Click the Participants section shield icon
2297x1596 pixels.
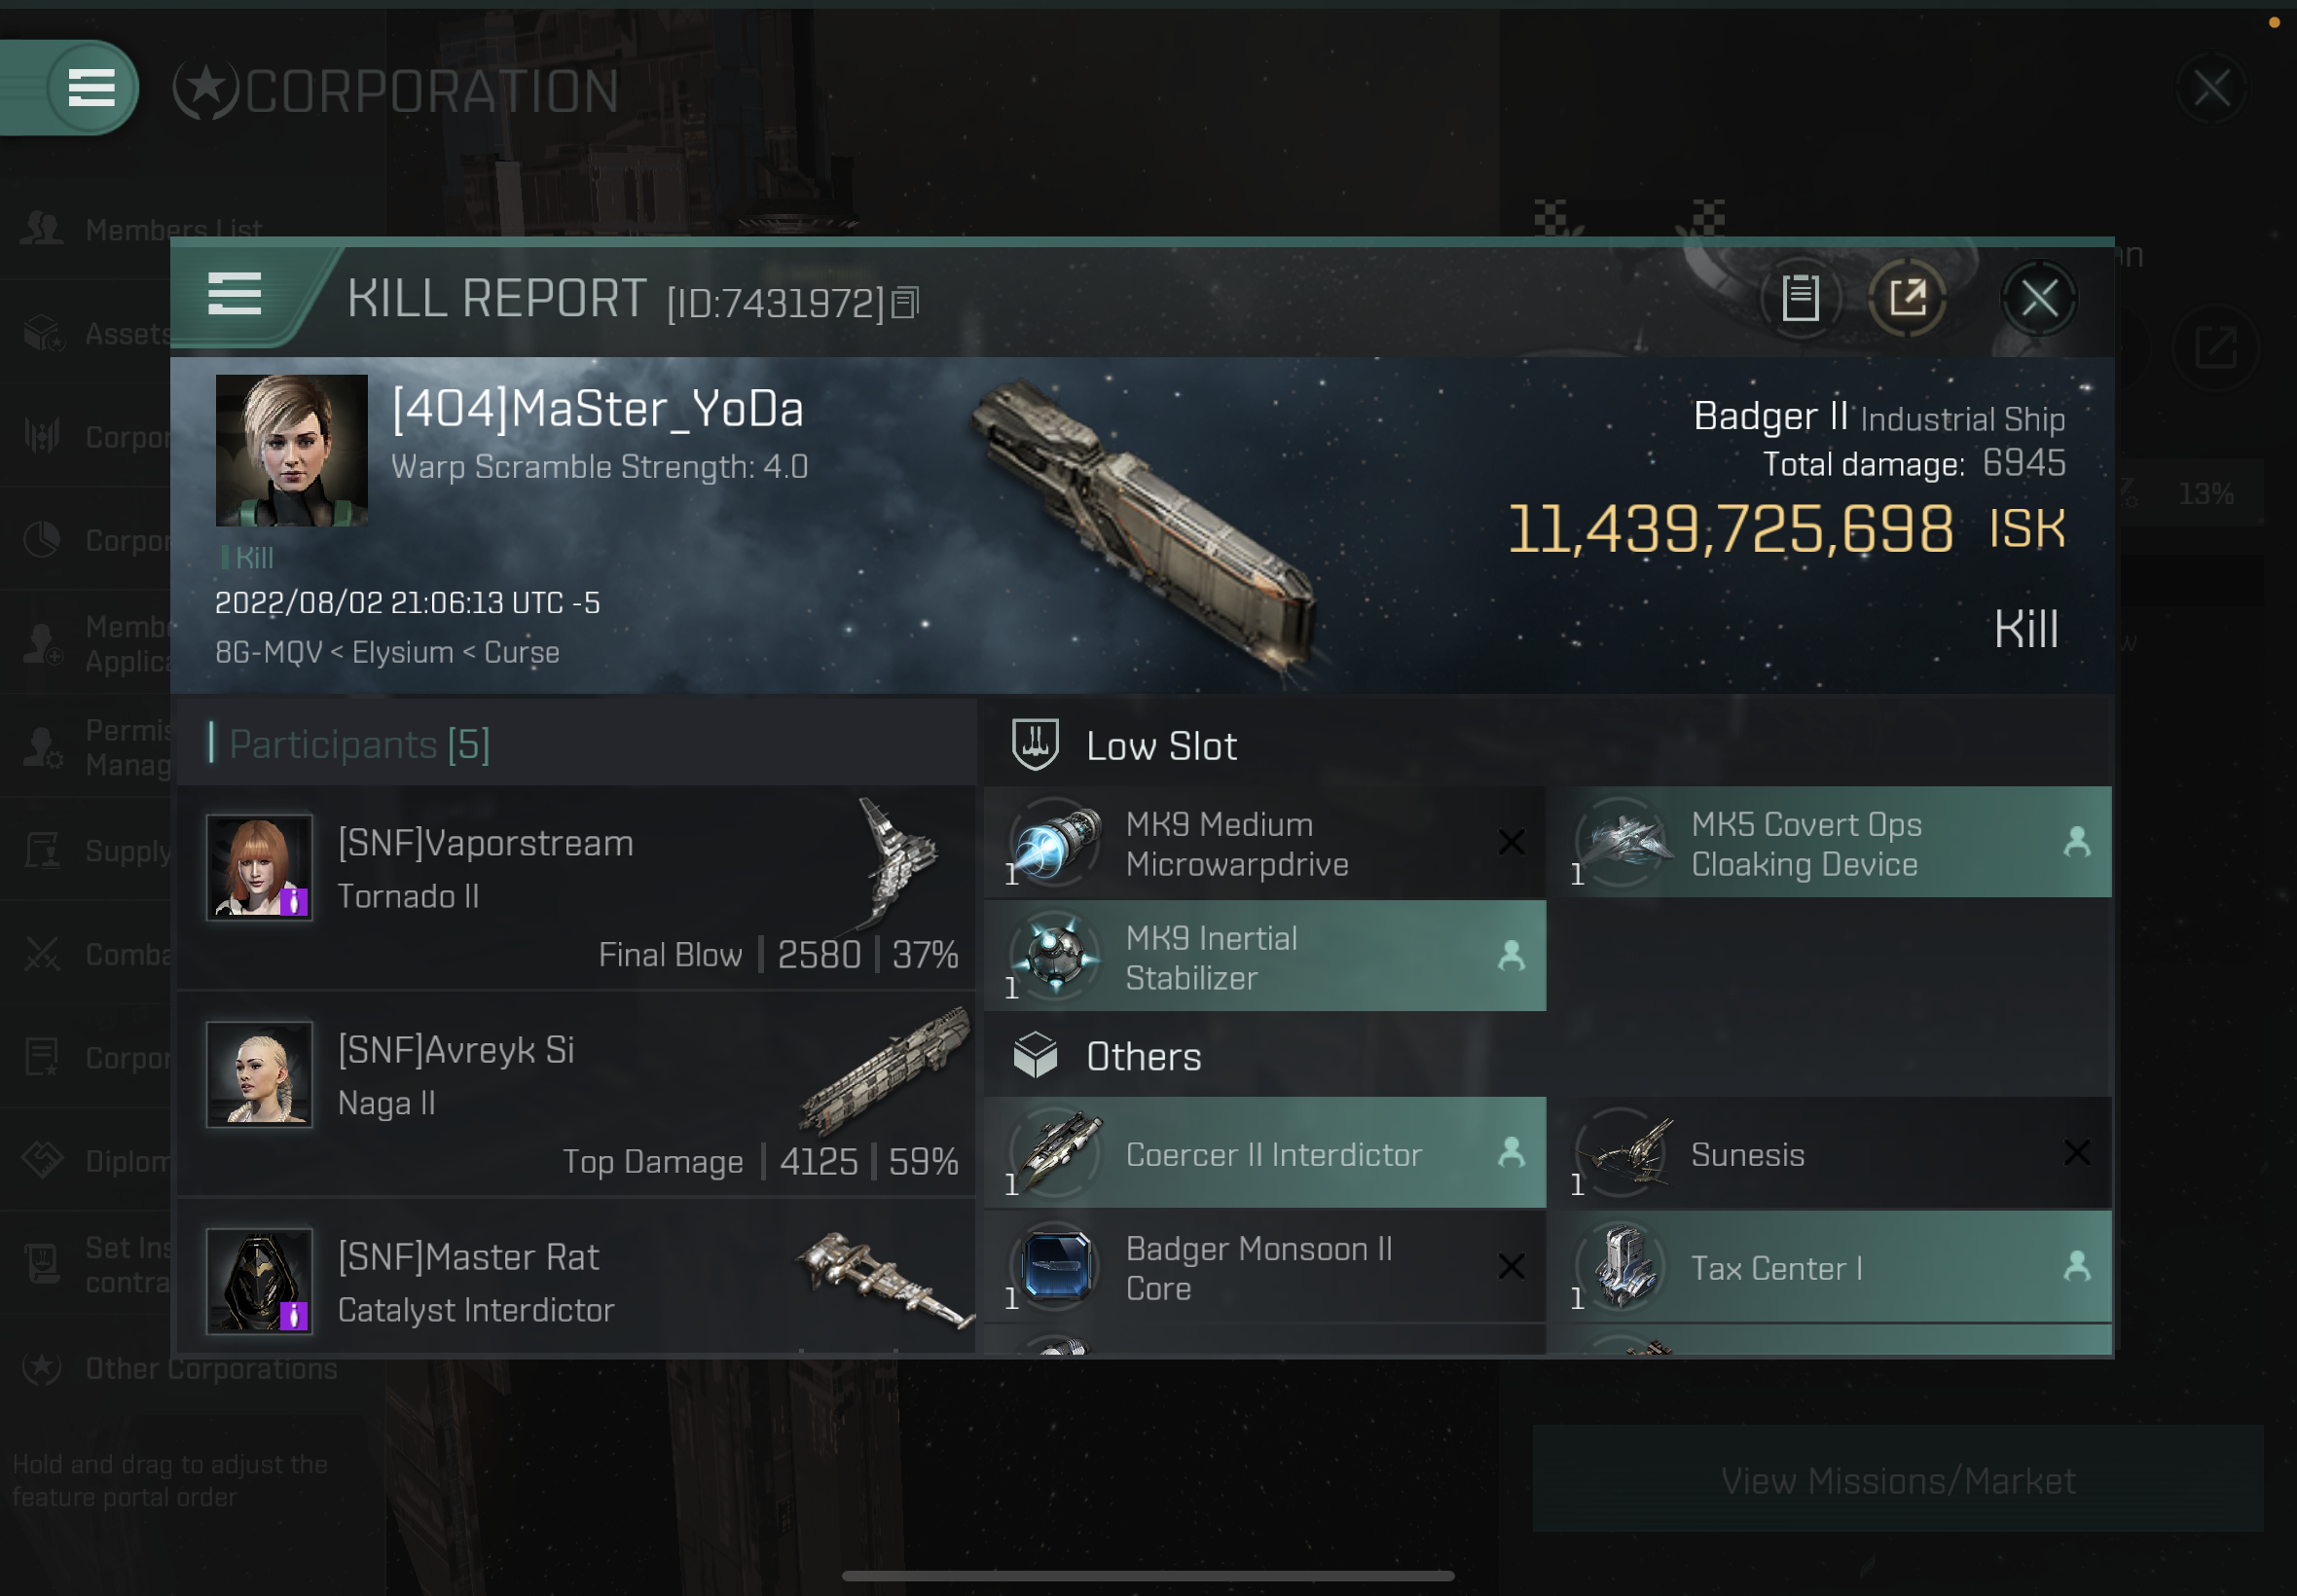coord(1035,744)
